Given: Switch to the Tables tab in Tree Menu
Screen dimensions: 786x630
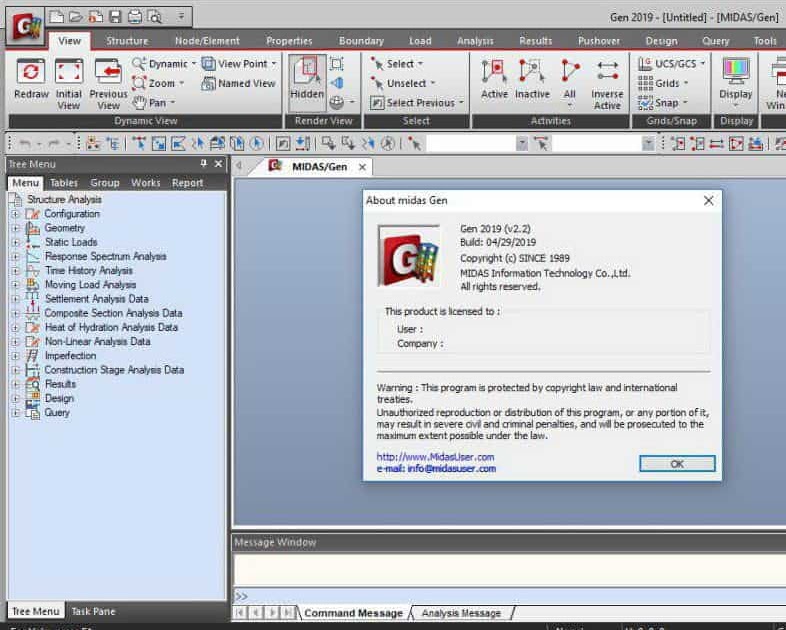Looking at the screenshot, I should 64,183.
